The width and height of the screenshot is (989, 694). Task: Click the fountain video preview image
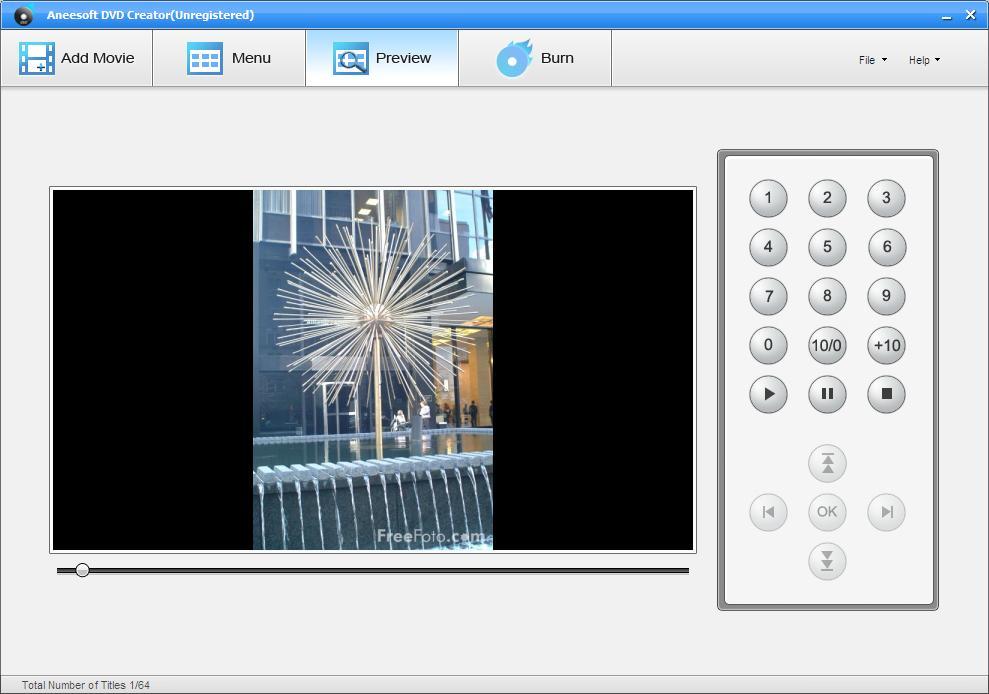(373, 370)
